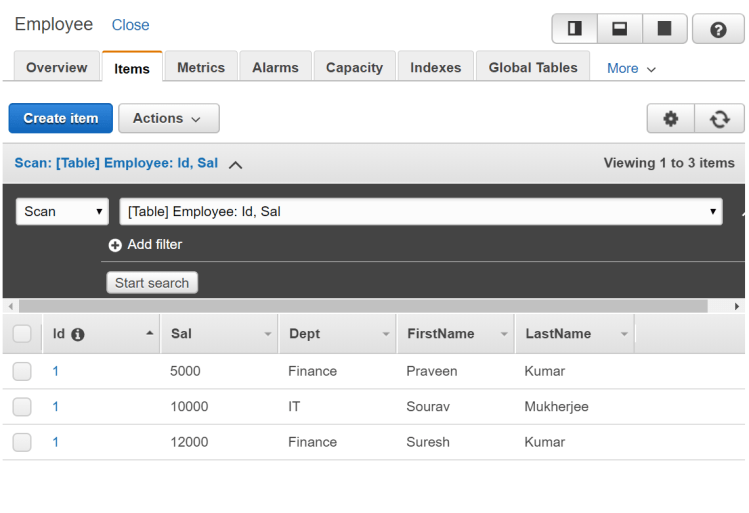Open the help question mark icon
Image resolution: width=749 pixels, height=513 pixels.
pos(718,29)
